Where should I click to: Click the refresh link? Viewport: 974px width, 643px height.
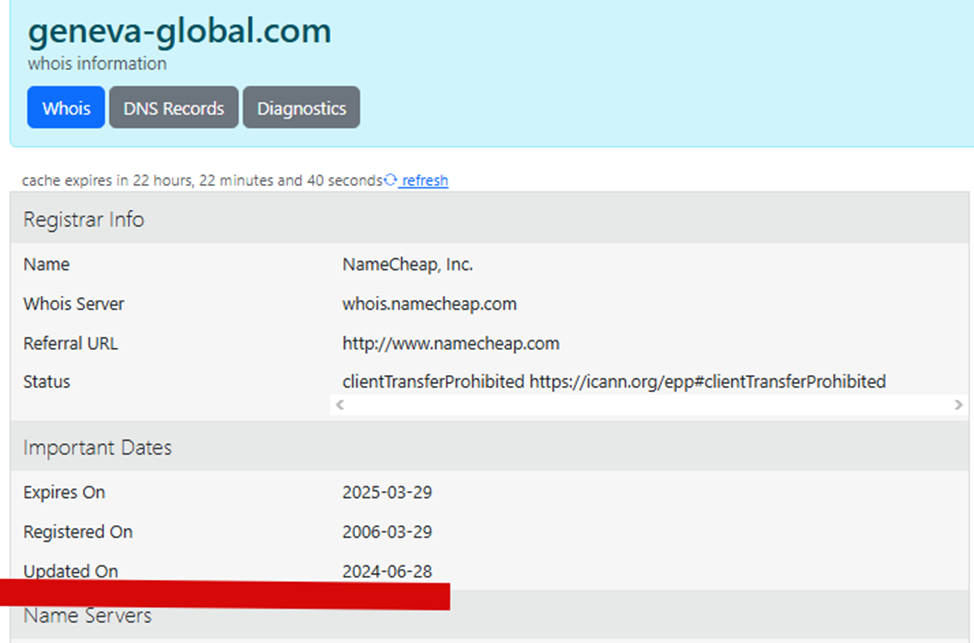425,180
